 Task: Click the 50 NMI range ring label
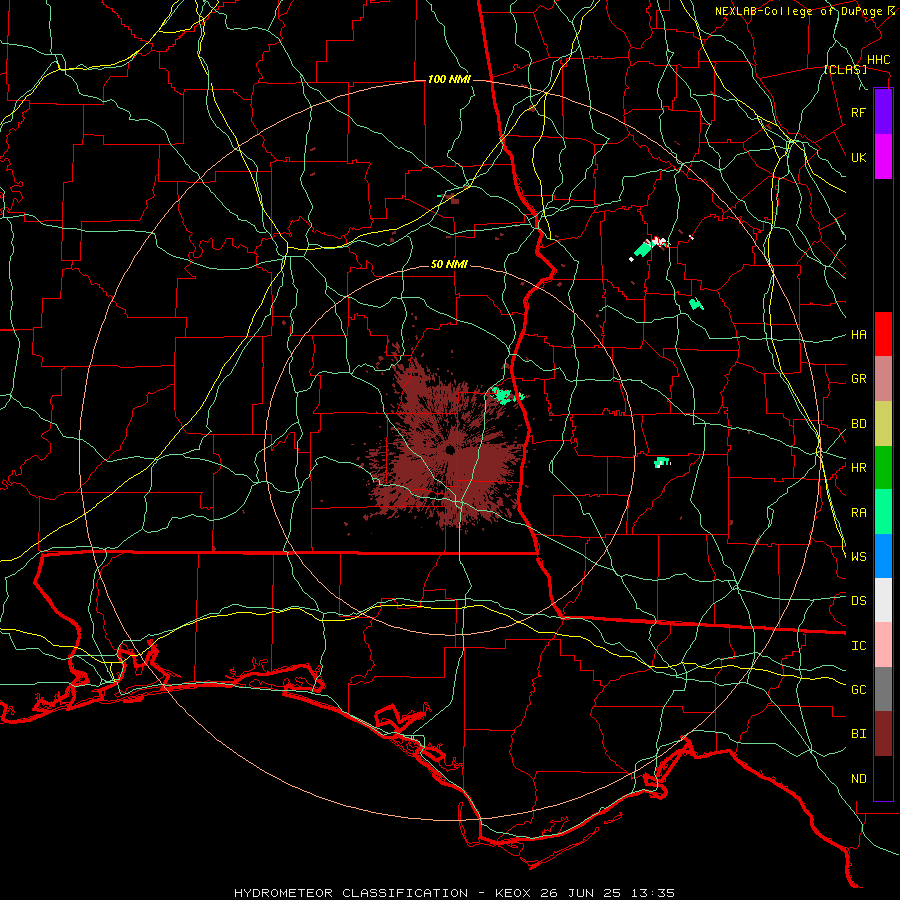(x=449, y=264)
